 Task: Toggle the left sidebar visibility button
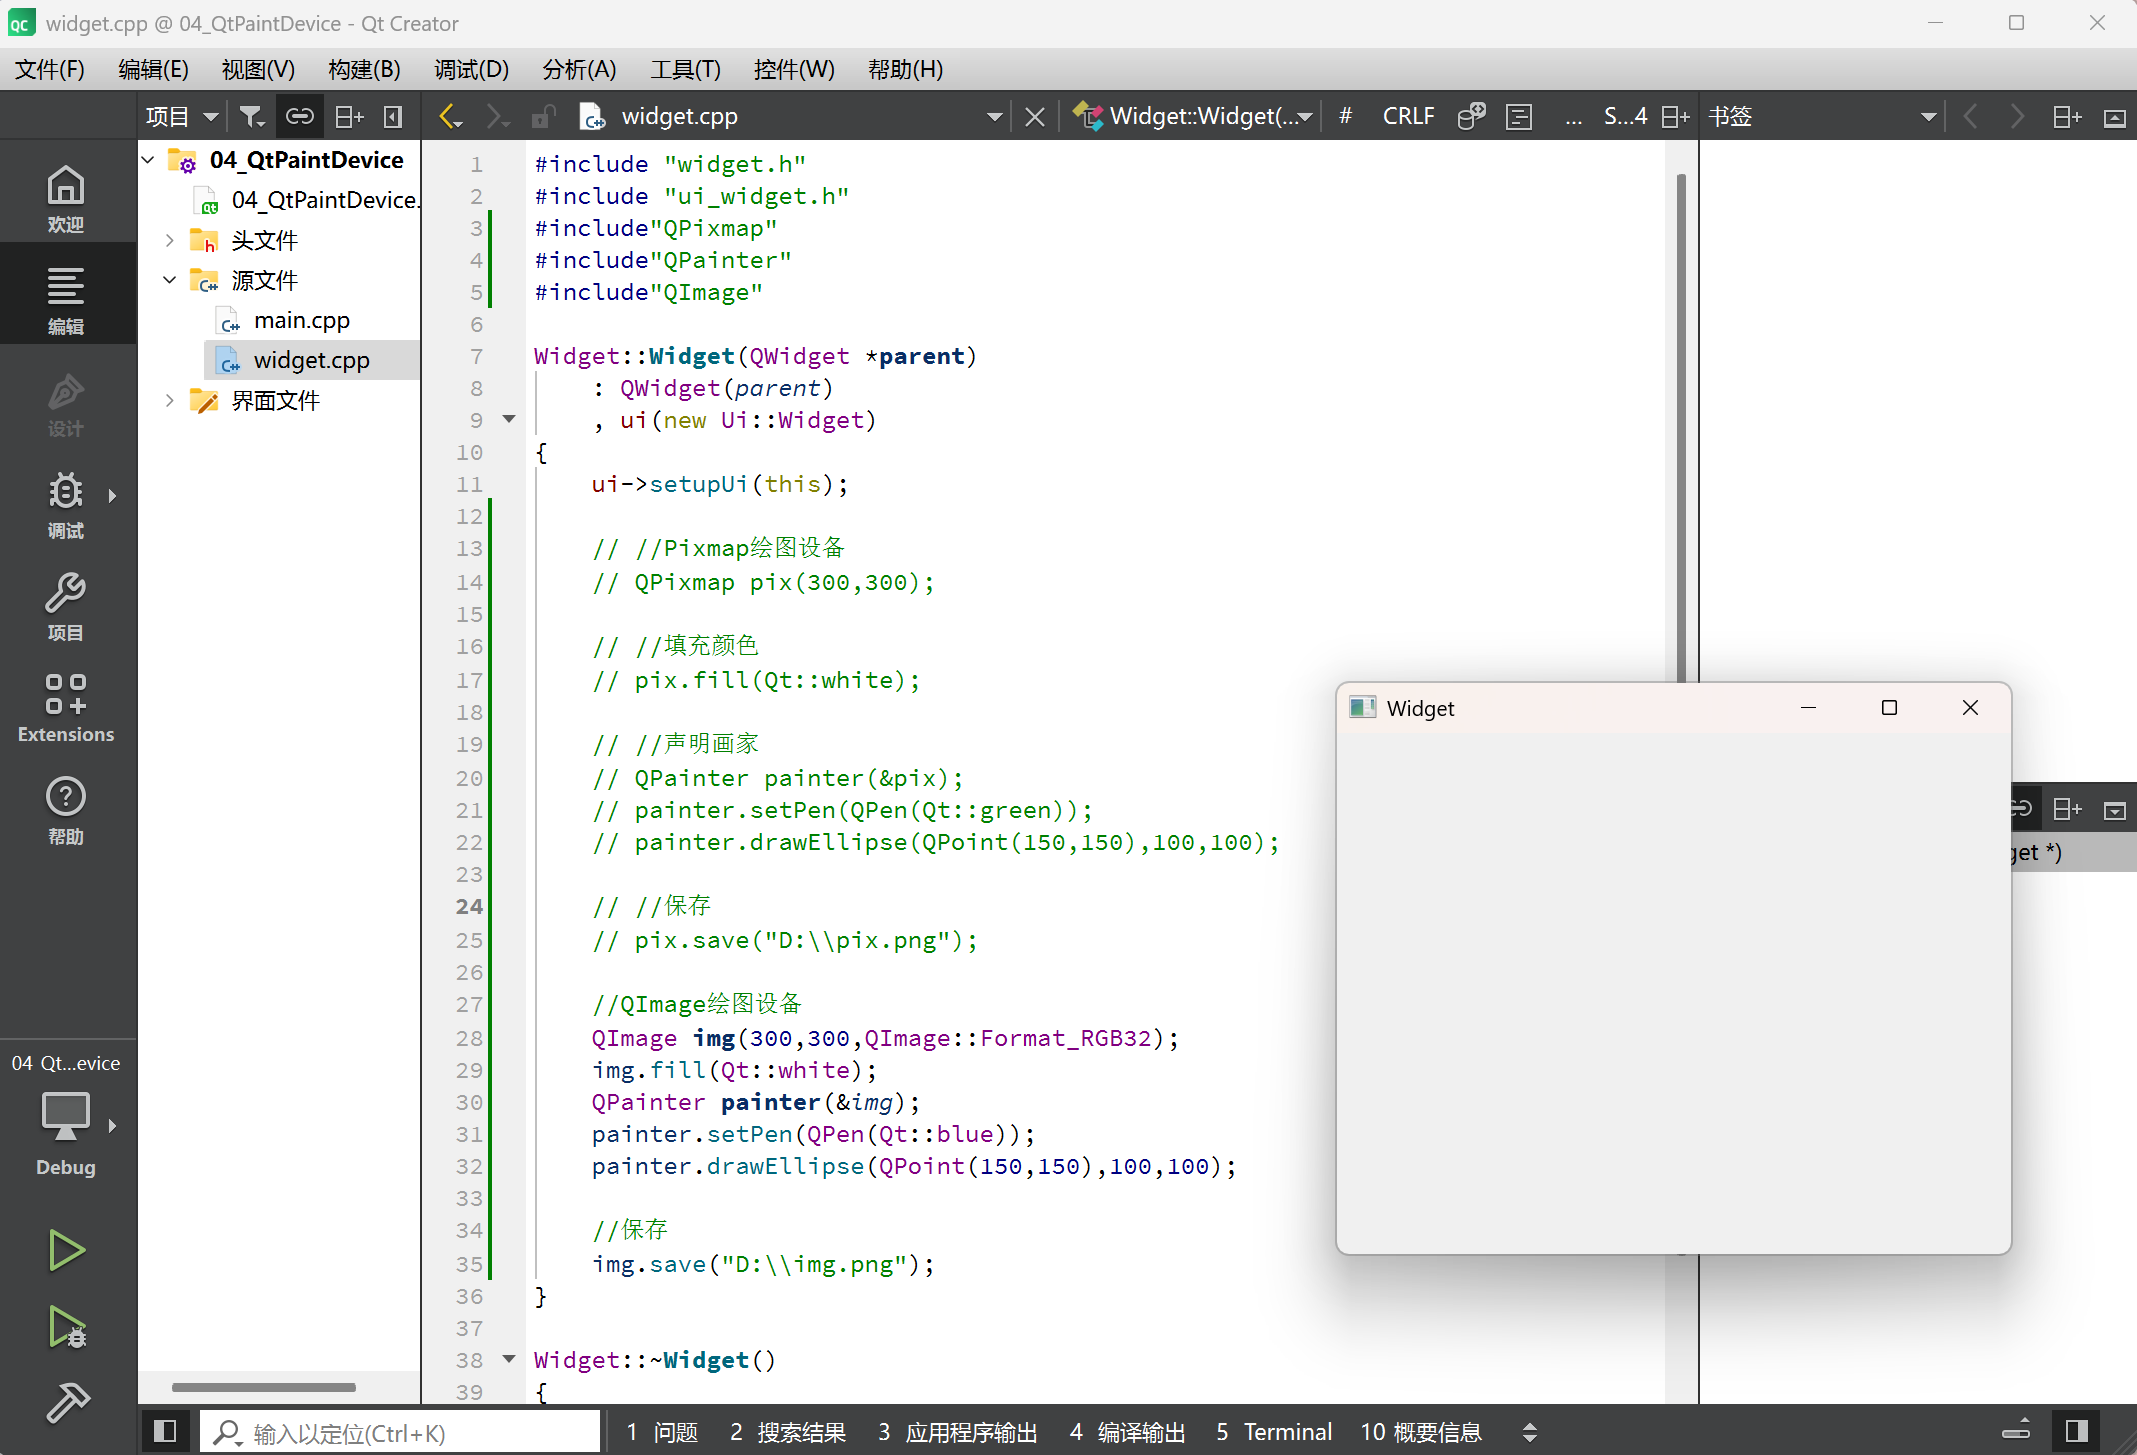coord(166,1431)
